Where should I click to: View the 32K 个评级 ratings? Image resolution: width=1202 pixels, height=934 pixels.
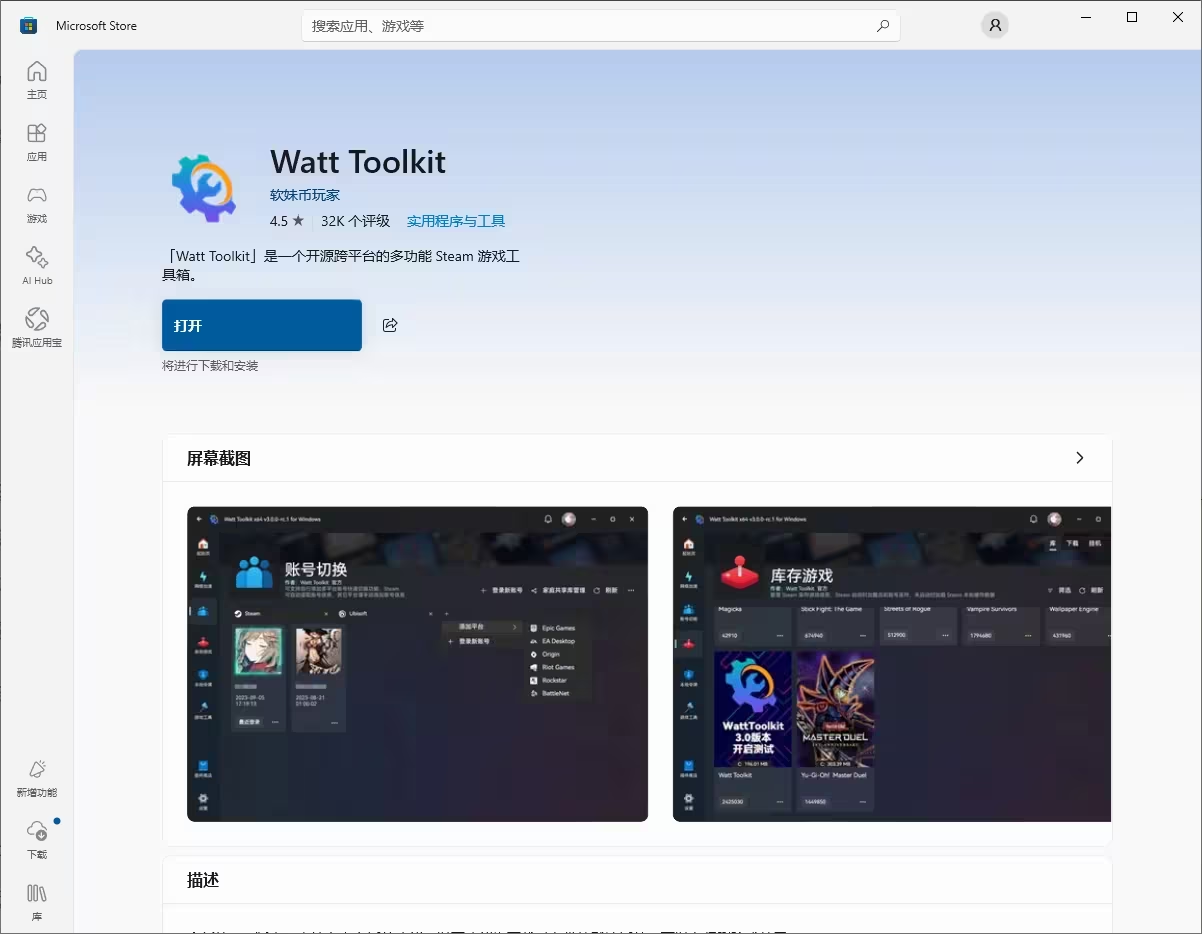(x=355, y=221)
